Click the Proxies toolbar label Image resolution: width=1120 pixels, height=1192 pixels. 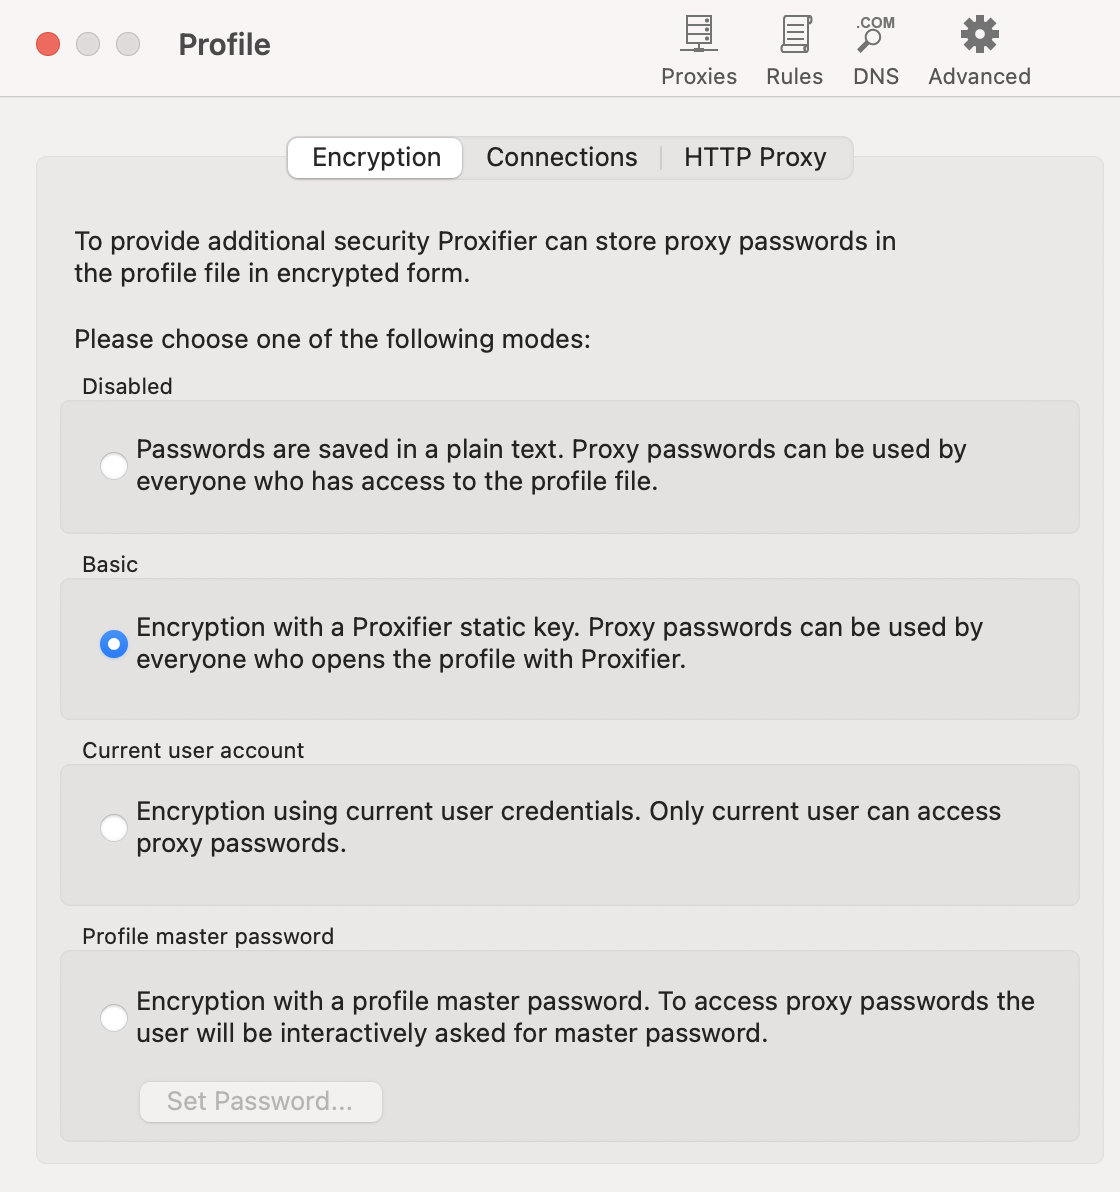698,77
